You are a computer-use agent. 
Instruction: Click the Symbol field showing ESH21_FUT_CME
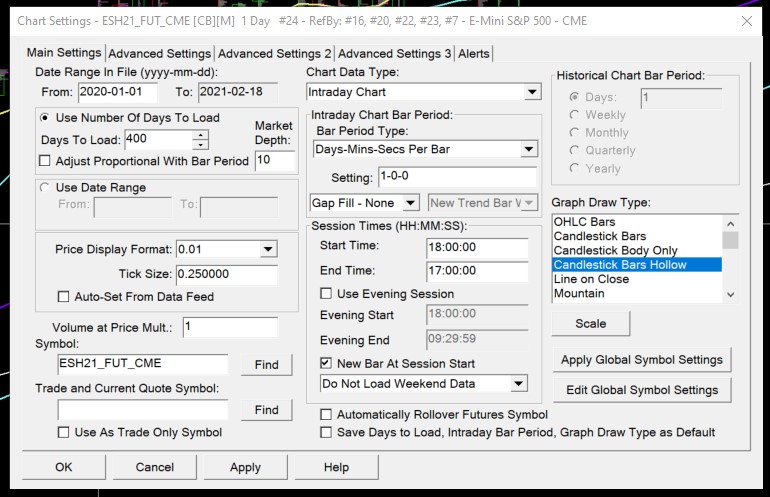(142, 363)
